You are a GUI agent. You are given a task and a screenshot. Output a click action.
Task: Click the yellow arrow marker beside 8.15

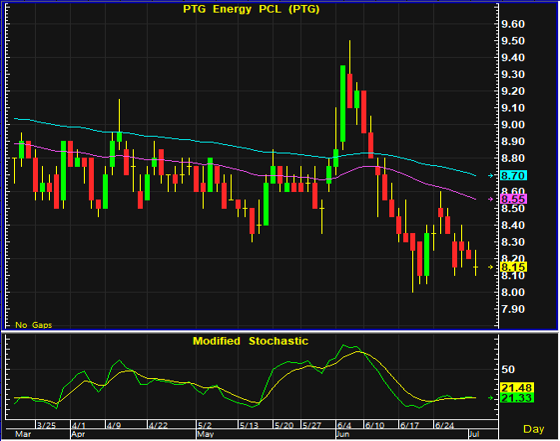(x=491, y=267)
